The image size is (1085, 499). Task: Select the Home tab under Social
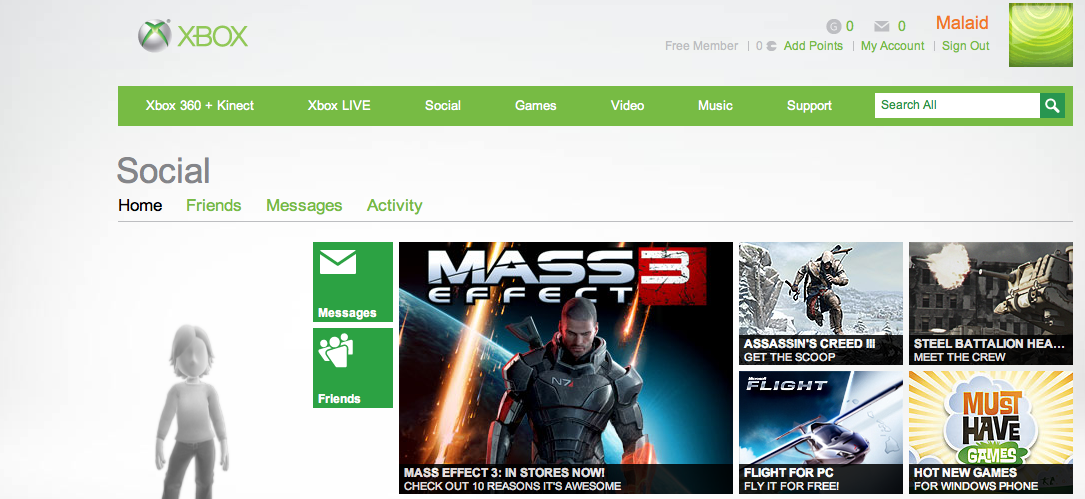(140, 205)
